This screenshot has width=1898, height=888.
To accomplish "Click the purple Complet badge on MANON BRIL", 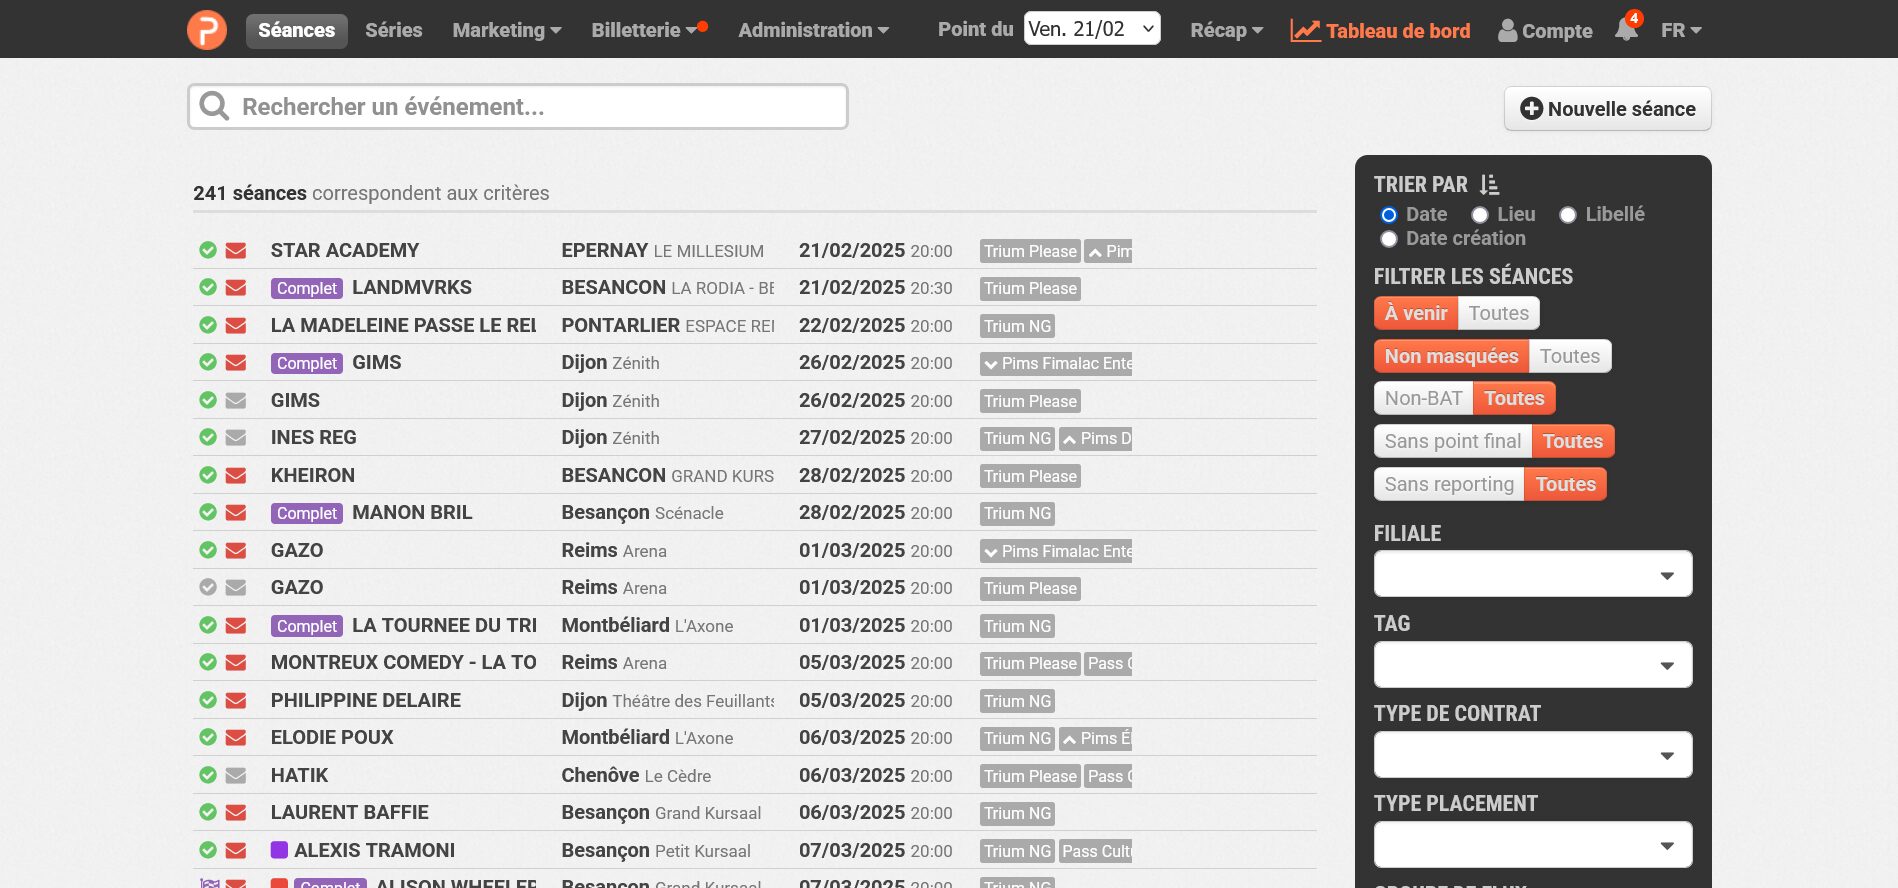I will point(307,514).
